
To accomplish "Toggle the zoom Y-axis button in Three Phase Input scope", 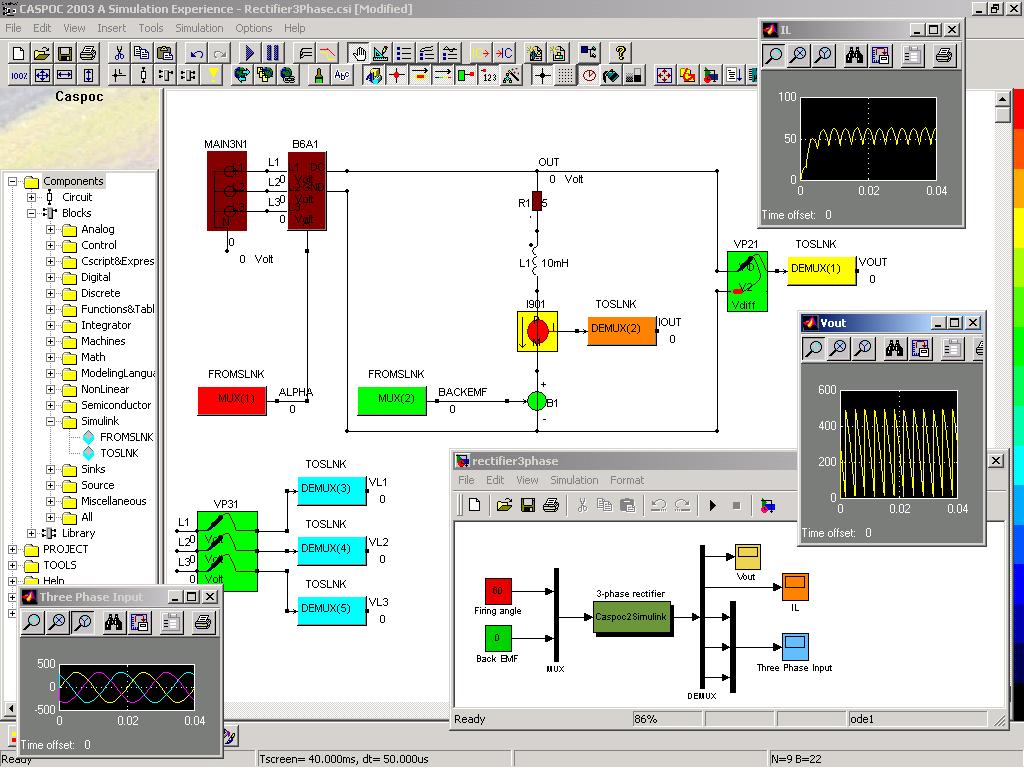I will [x=82, y=623].
